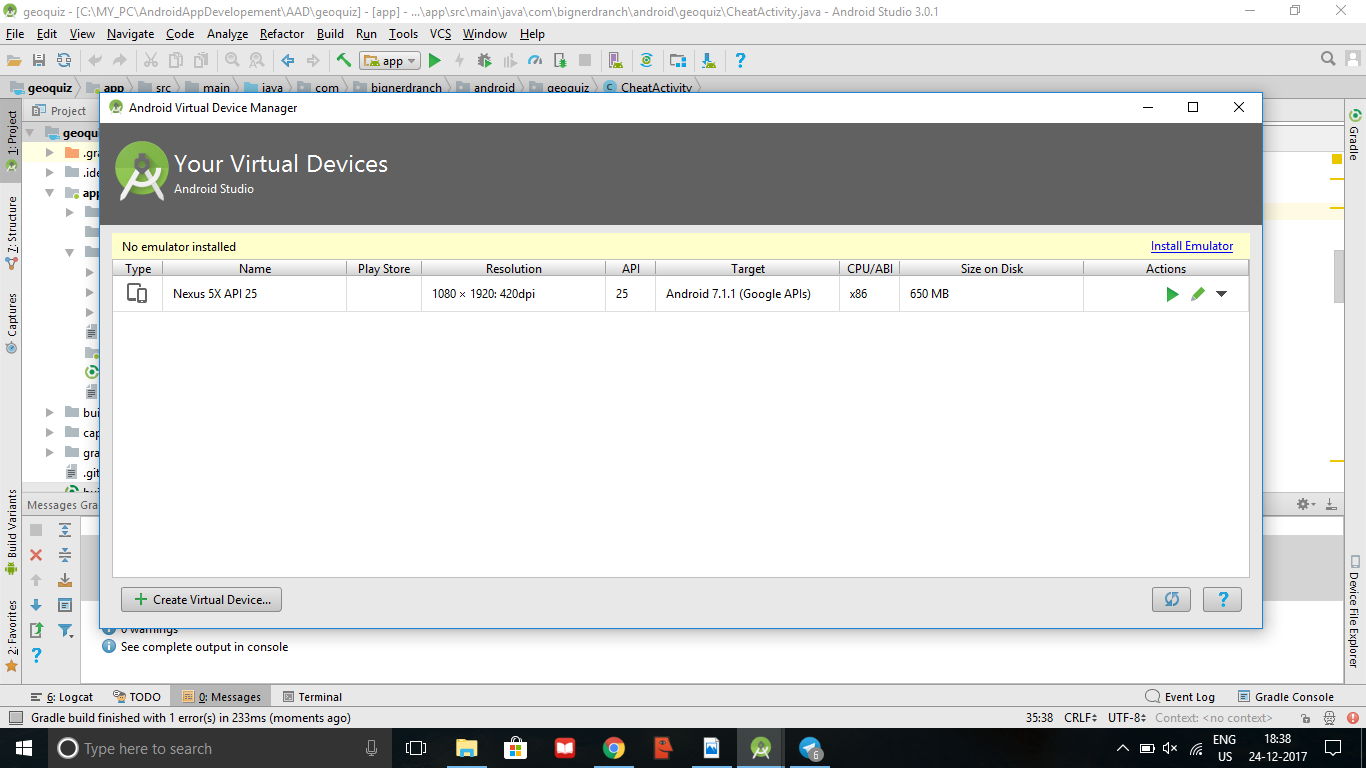The width and height of the screenshot is (1366, 768).
Task: Edit the Nexus 5X API 25 device
Action: [1198, 294]
